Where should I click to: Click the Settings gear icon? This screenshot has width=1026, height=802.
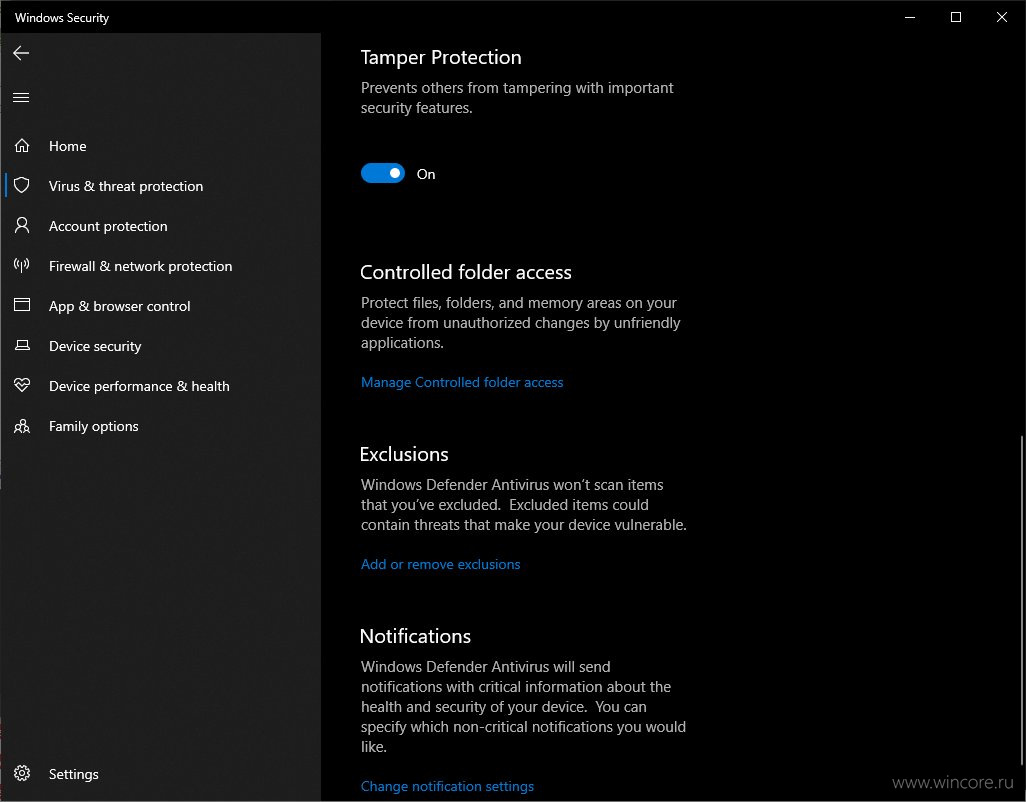pos(22,773)
